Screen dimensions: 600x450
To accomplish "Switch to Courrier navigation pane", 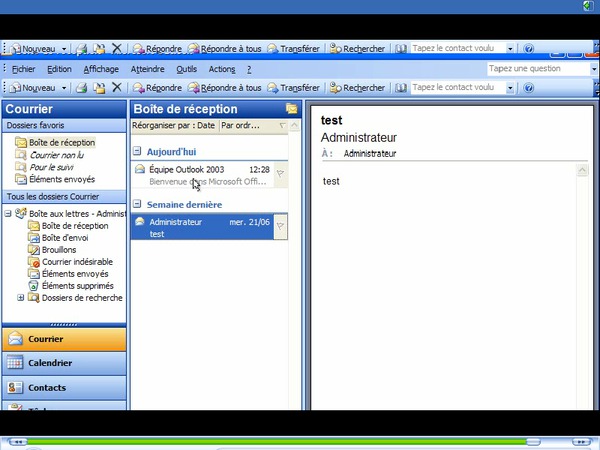I will point(64,339).
